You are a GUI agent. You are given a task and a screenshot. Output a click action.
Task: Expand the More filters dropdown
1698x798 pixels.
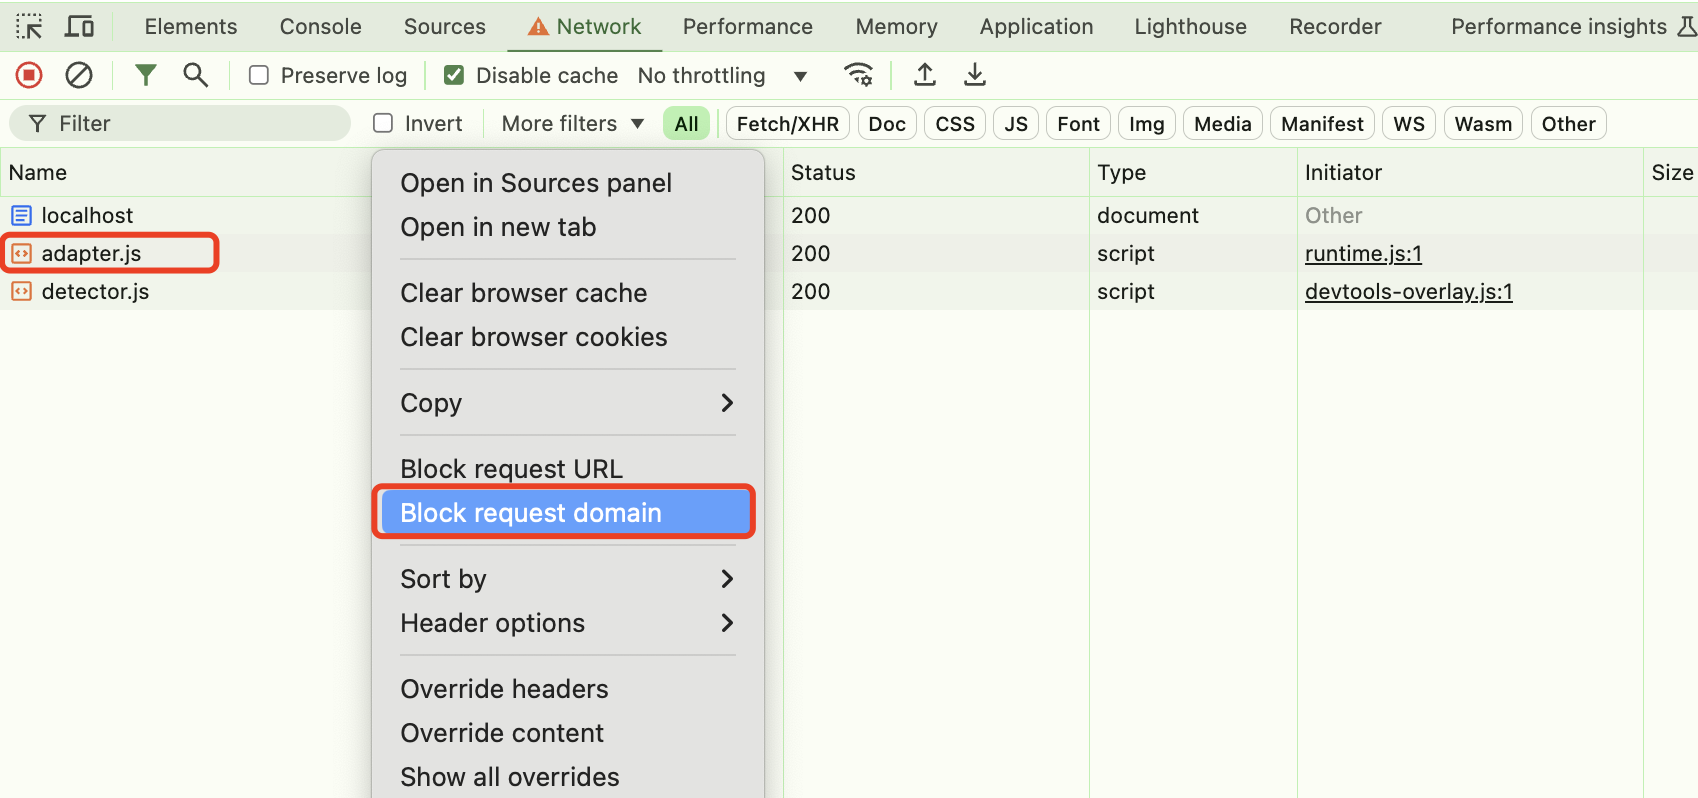[573, 123]
